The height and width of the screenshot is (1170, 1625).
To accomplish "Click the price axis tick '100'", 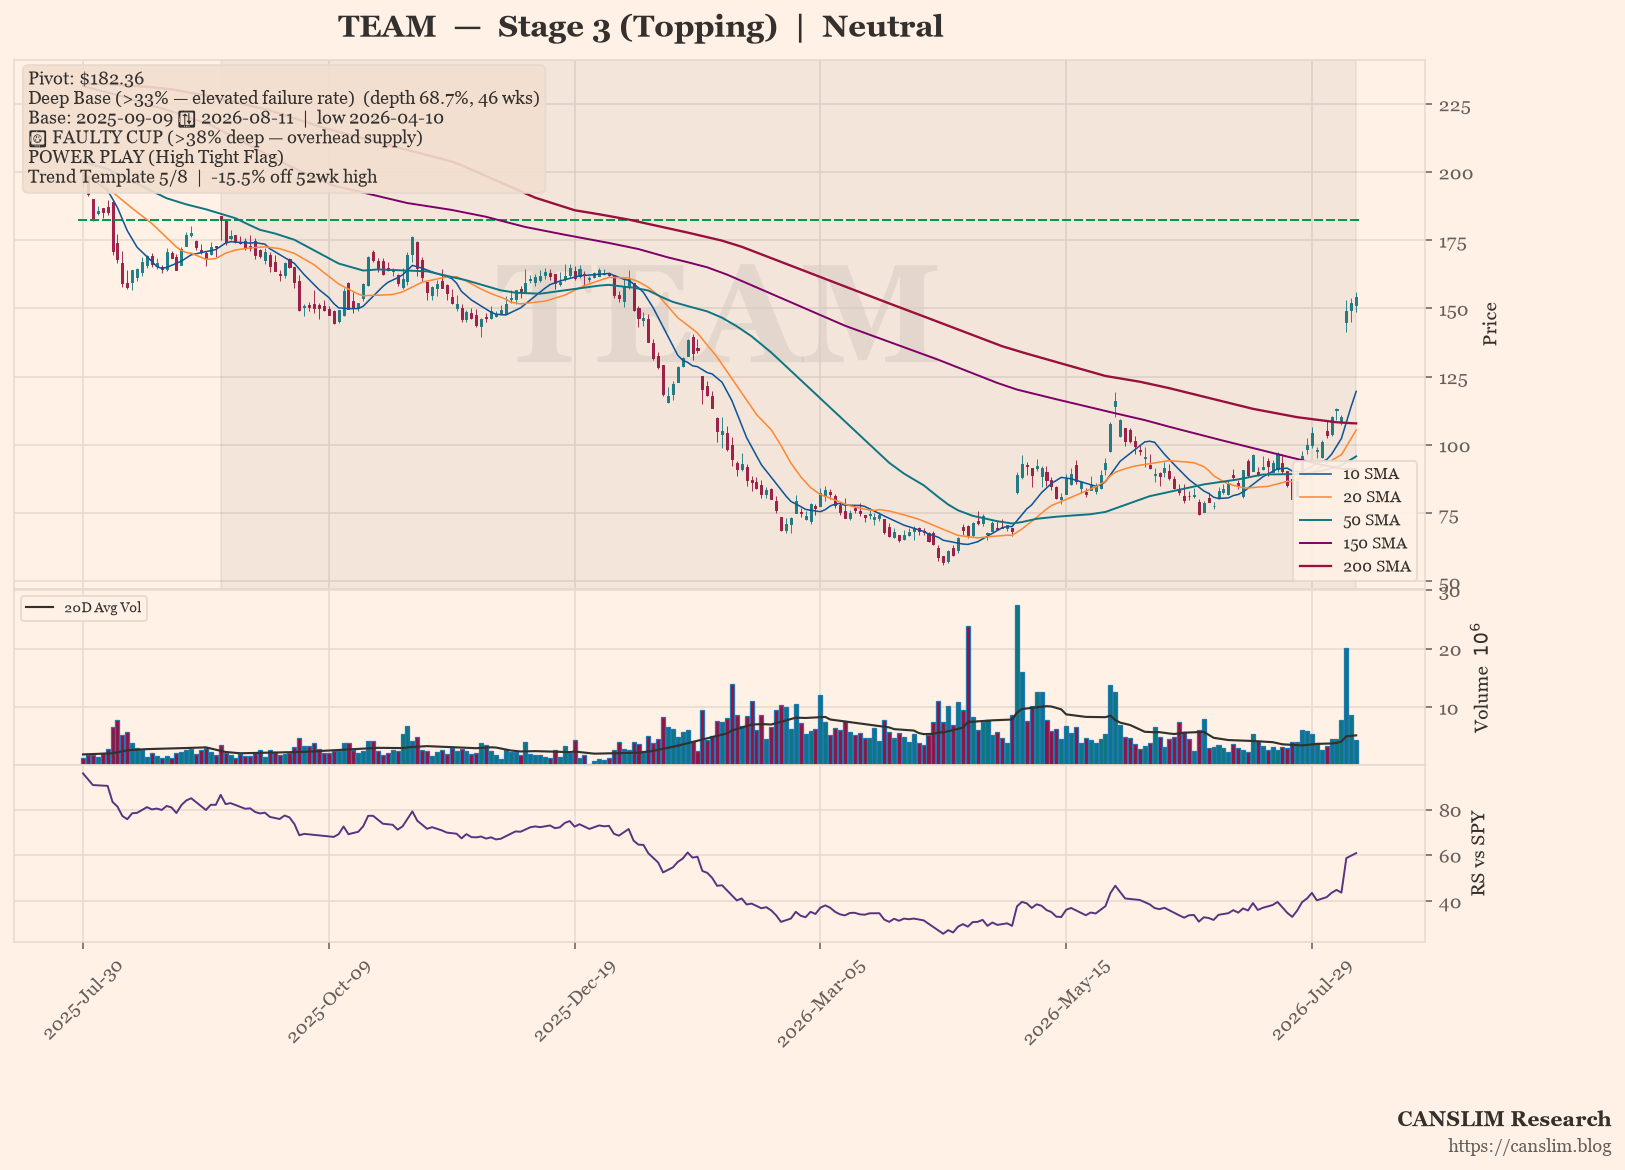I will click(1454, 446).
